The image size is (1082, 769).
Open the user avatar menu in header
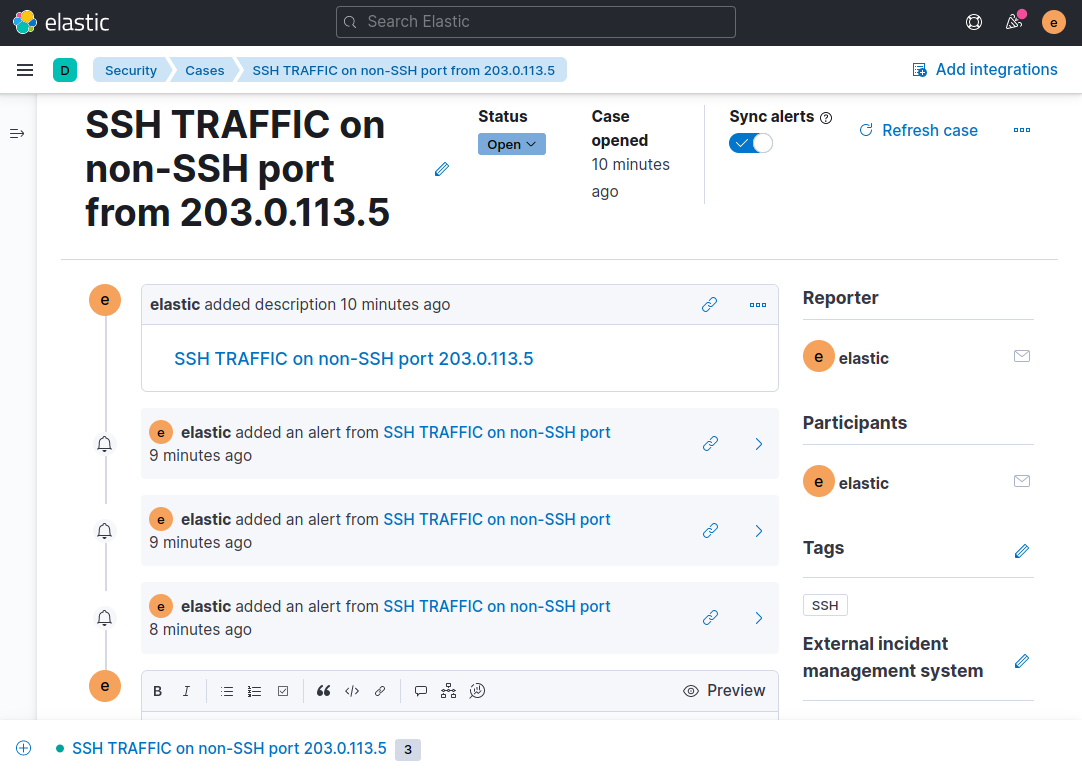click(x=1053, y=22)
